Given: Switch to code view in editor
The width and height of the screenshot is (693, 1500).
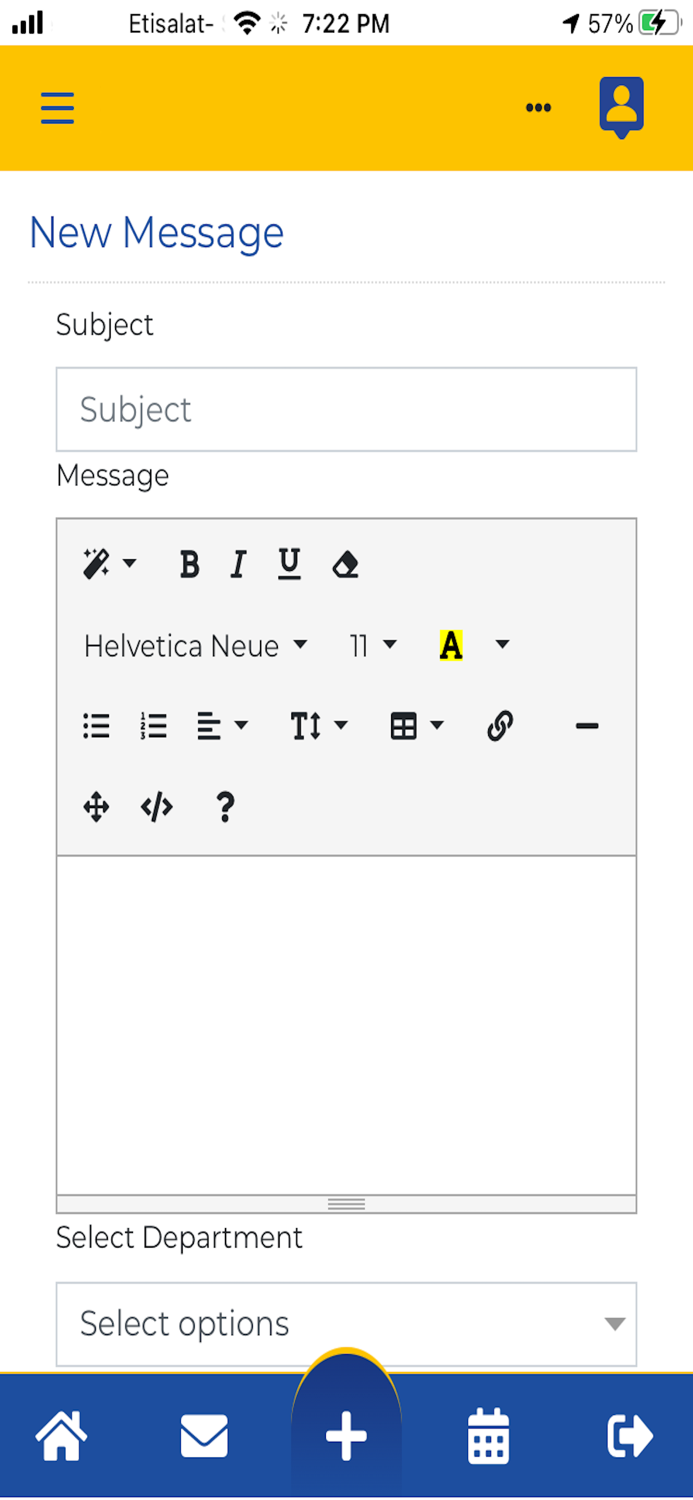Looking at the screenshot, I should [x=157, y=807].
